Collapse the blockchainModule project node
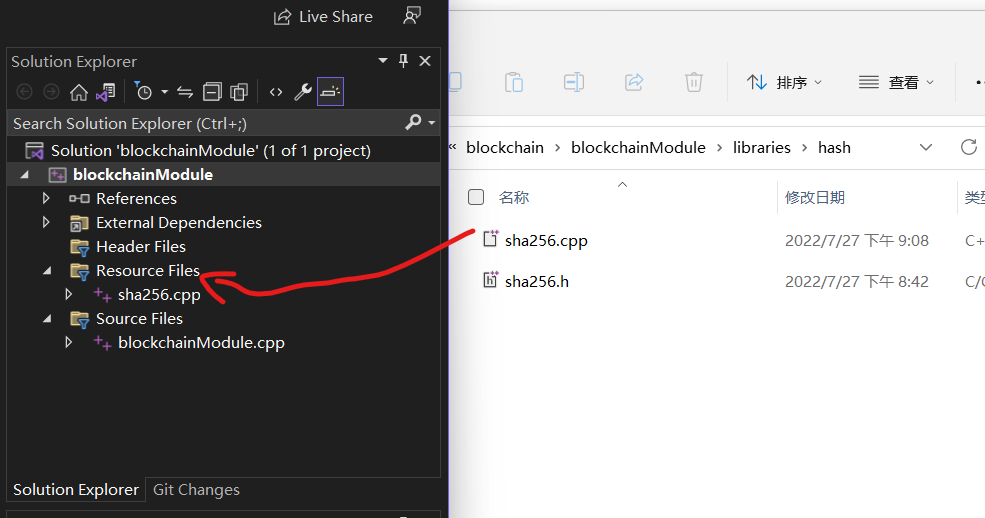 click(x=24, y=175)
